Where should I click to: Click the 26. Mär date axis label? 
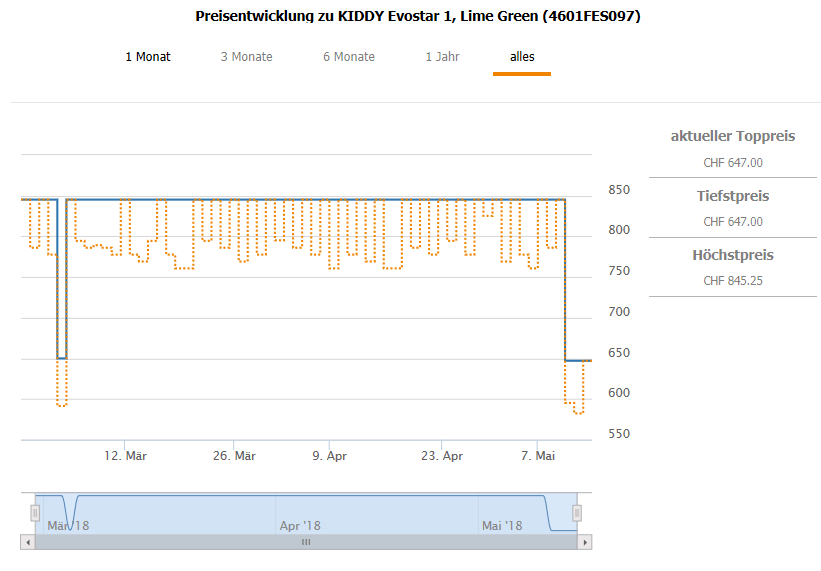[234, 456]
